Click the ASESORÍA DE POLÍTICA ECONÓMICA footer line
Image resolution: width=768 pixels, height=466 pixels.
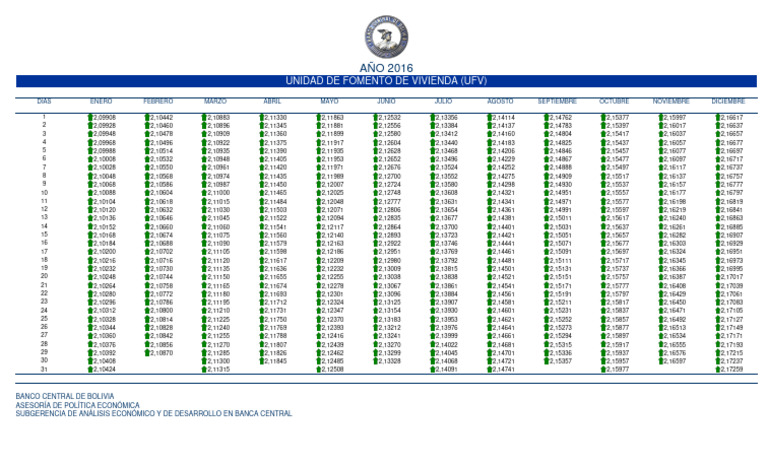pos(68,405)
